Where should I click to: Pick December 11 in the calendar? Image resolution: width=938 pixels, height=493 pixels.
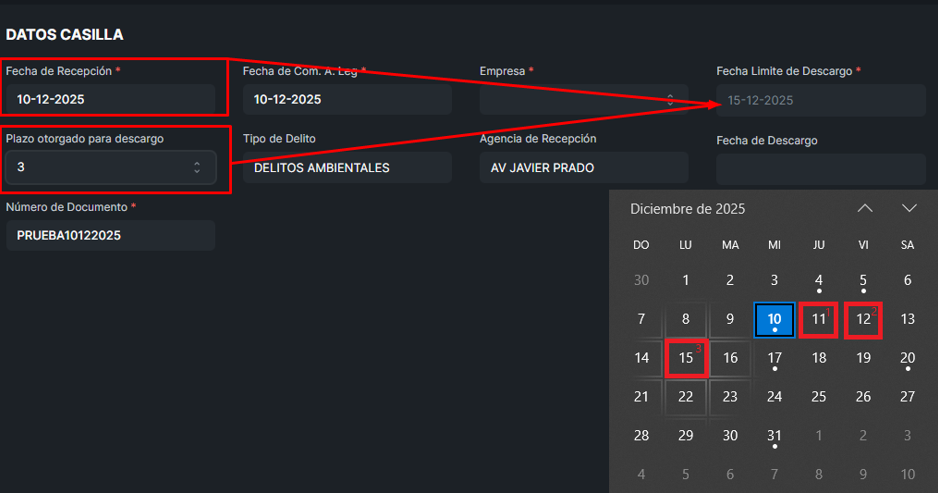819,320
